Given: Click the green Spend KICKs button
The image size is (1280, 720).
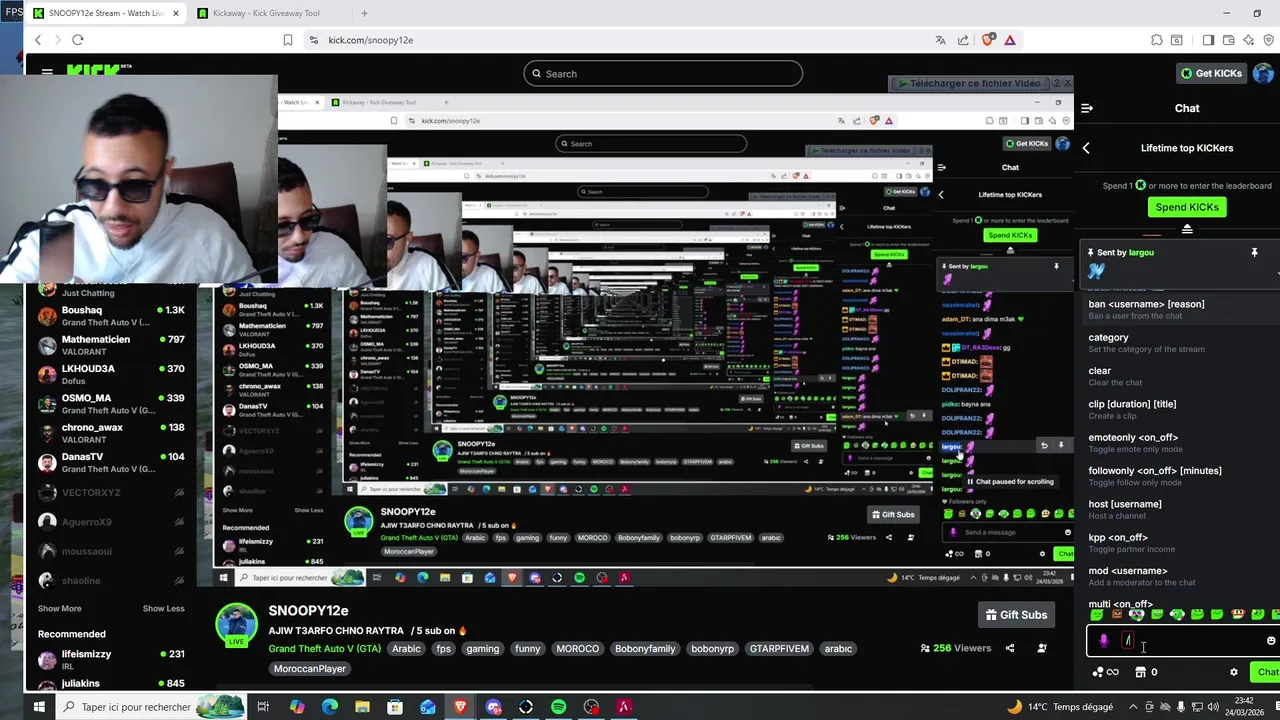Looking at the screenshot, I should tap(1187, 207).
